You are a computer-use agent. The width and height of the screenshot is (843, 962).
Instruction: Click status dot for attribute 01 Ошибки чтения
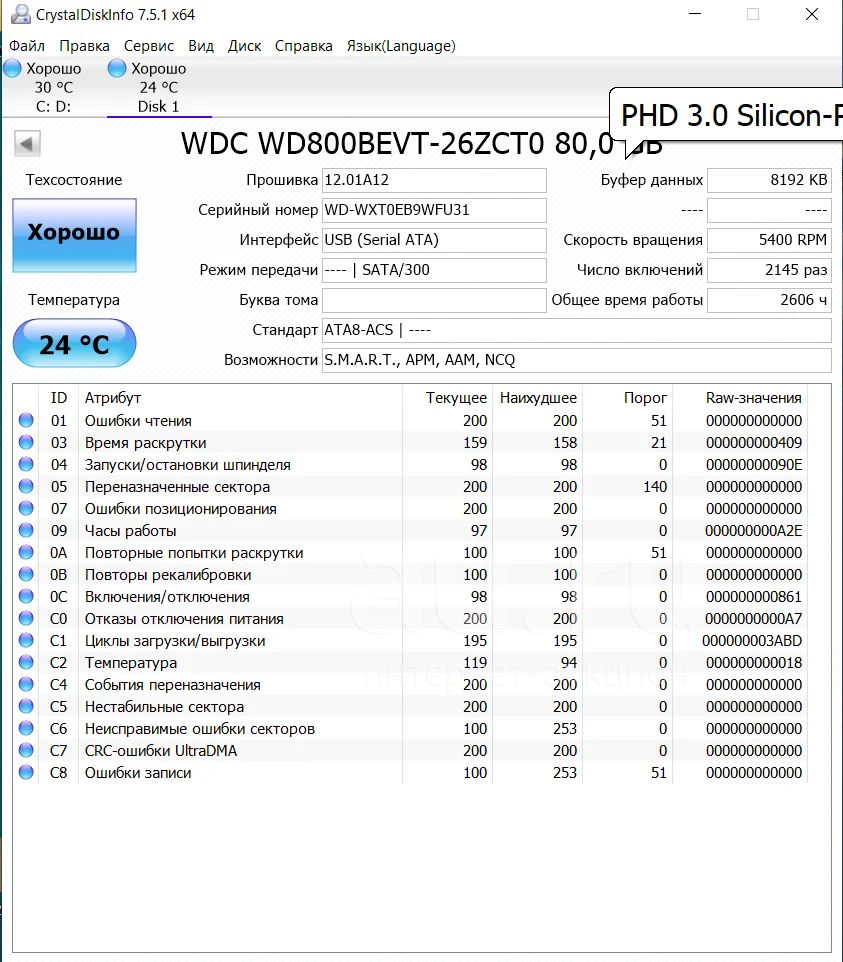coord(26,420)
